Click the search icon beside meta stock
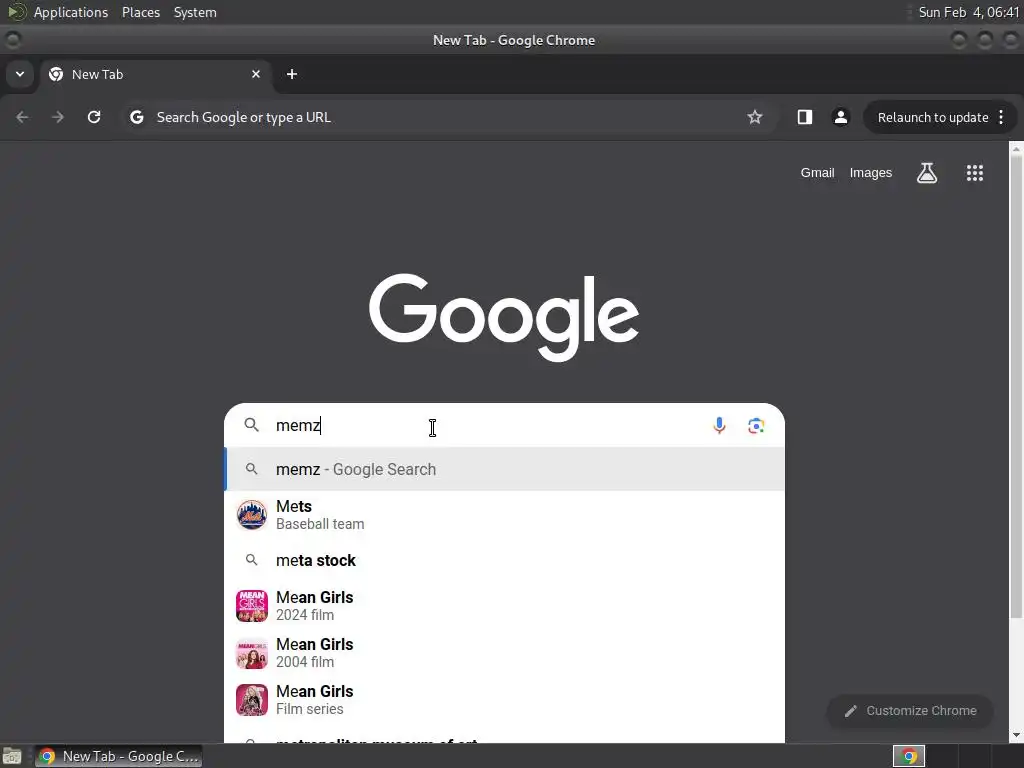1024x768 pixels. point(251,560)
